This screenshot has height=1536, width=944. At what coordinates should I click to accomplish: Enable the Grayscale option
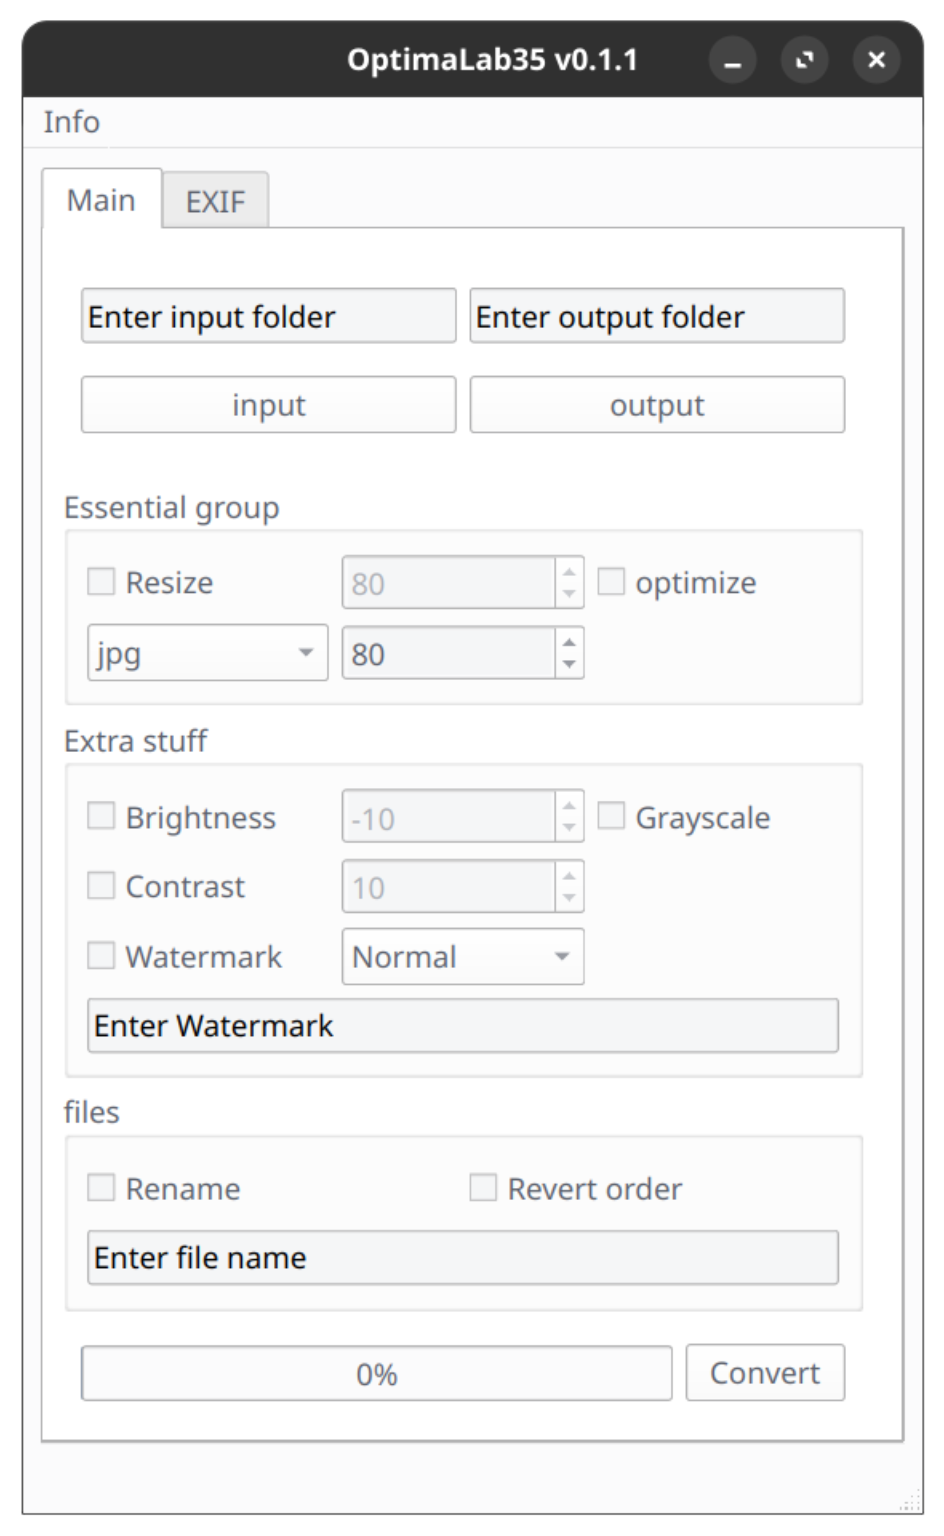(611, 817)
